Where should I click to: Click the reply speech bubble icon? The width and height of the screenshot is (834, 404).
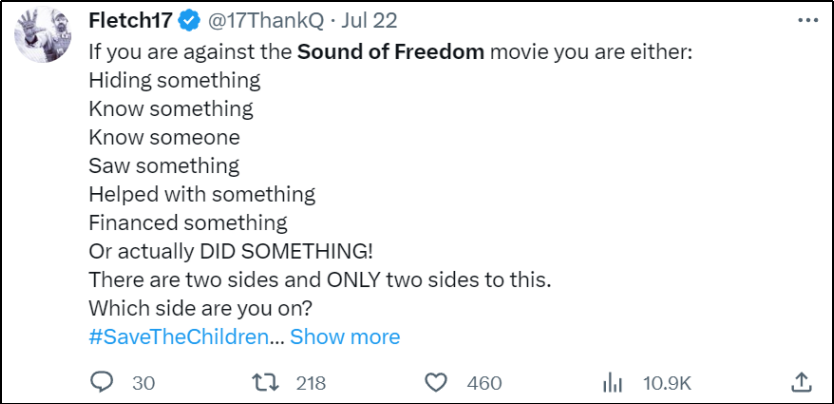(x=102, y=382)
